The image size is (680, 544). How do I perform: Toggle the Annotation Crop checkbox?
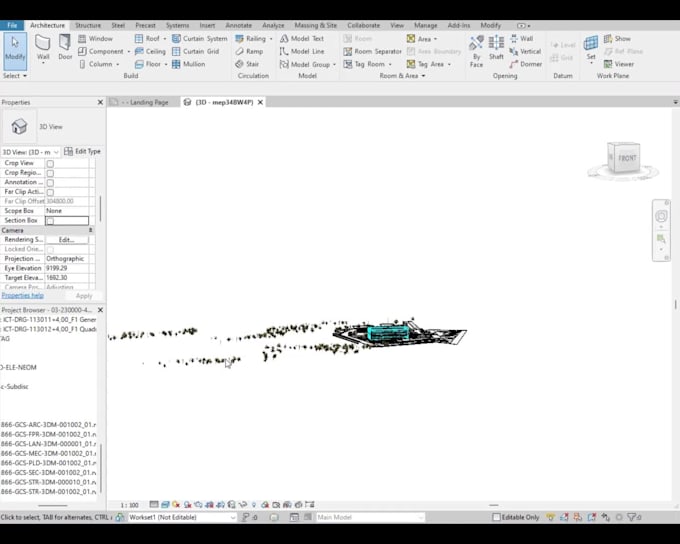tap(50, 183)
